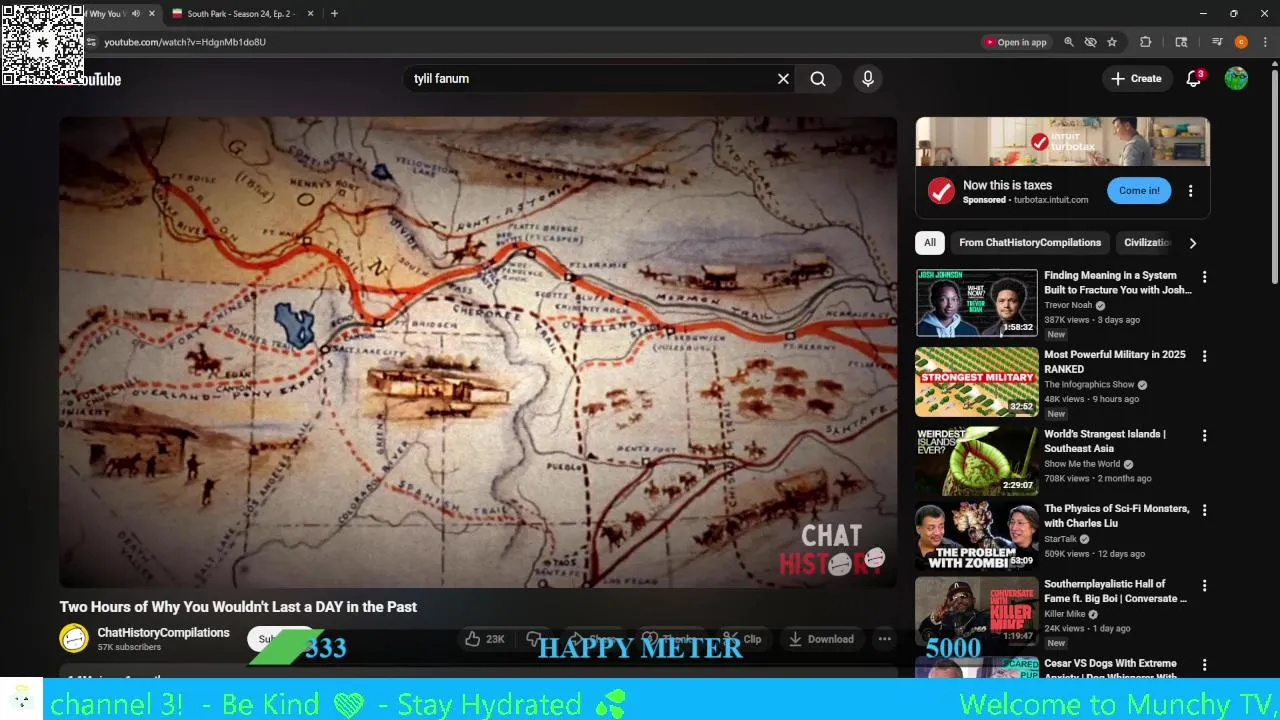1280x720 pixels.
Task: Click the media controls playlist icon
Action: (x=1217, y=42)
